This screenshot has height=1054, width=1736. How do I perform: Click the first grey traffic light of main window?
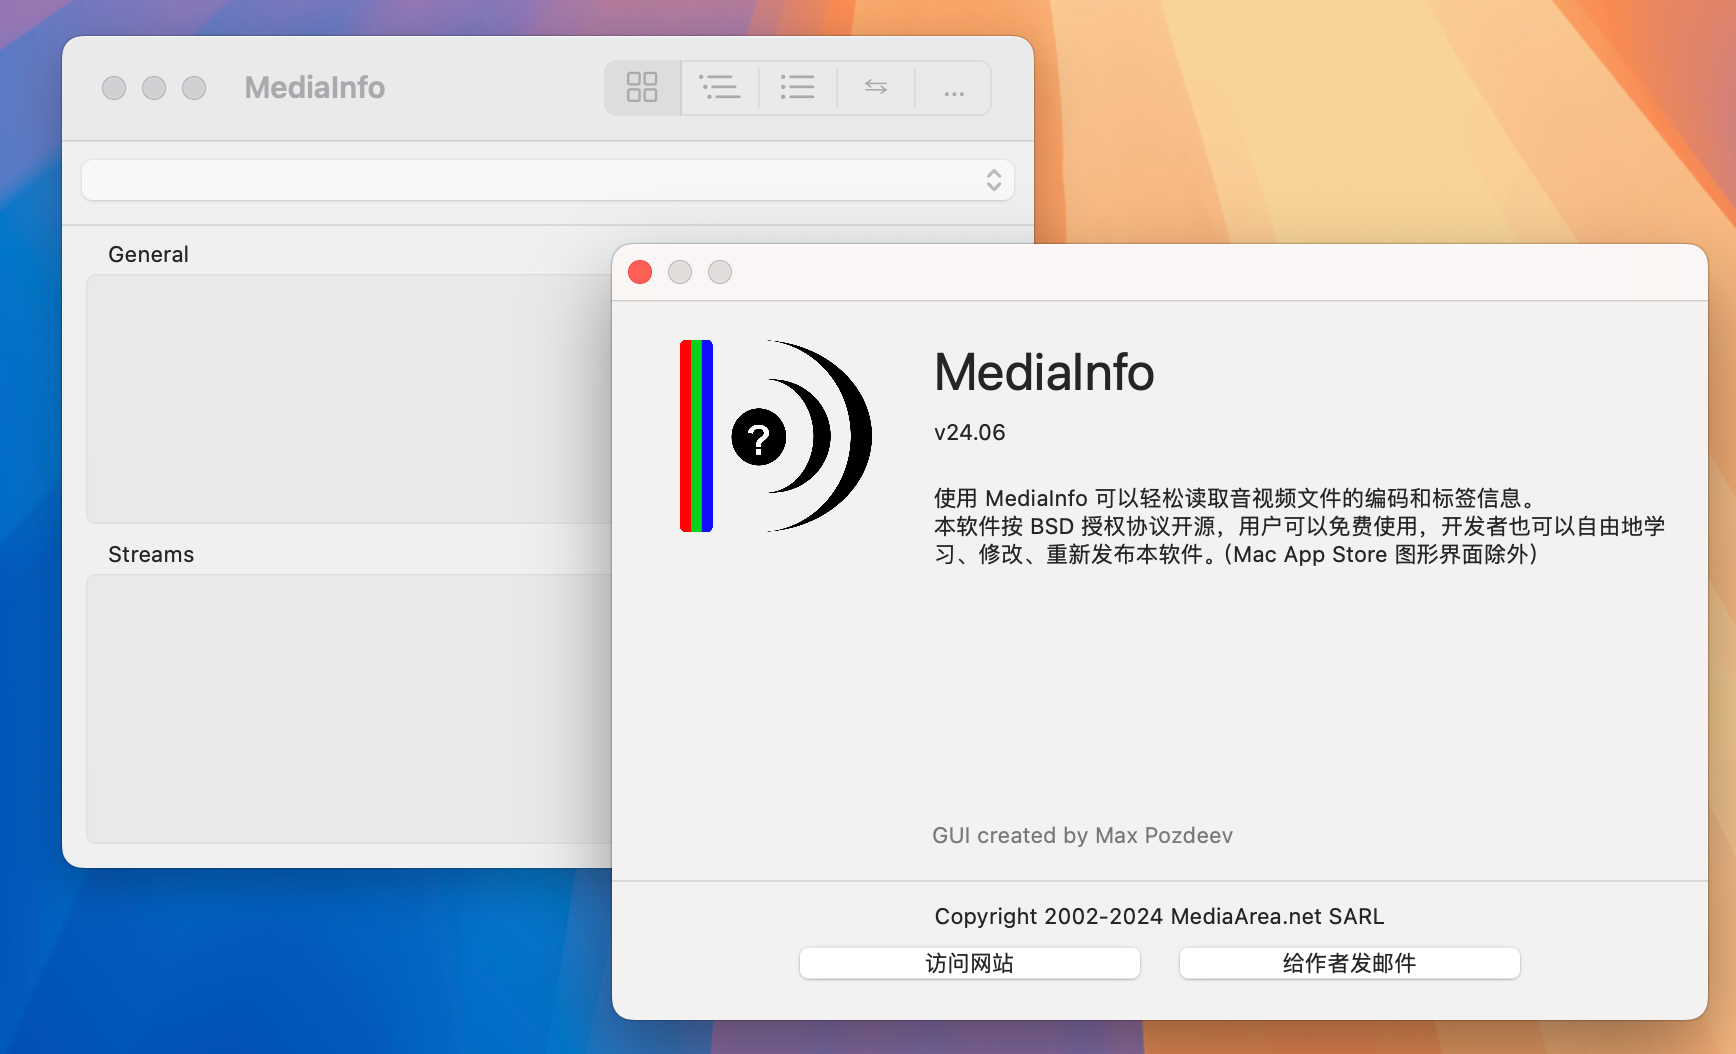[x=114, y=88]
